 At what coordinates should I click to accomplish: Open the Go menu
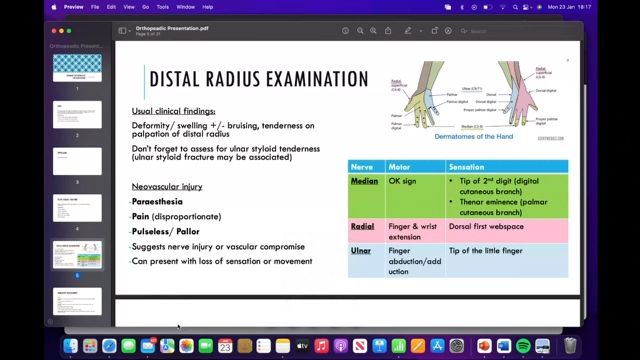tap(146, 7)
